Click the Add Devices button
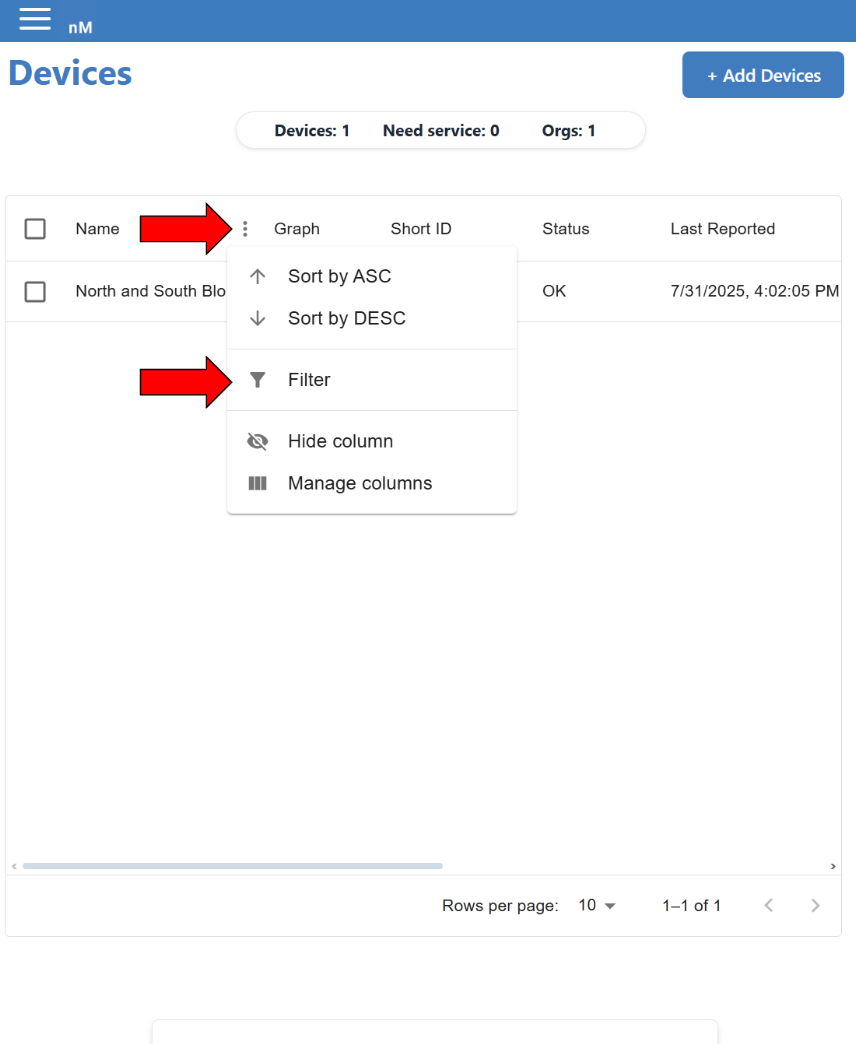856x1044 pixels. pos(763,75)
